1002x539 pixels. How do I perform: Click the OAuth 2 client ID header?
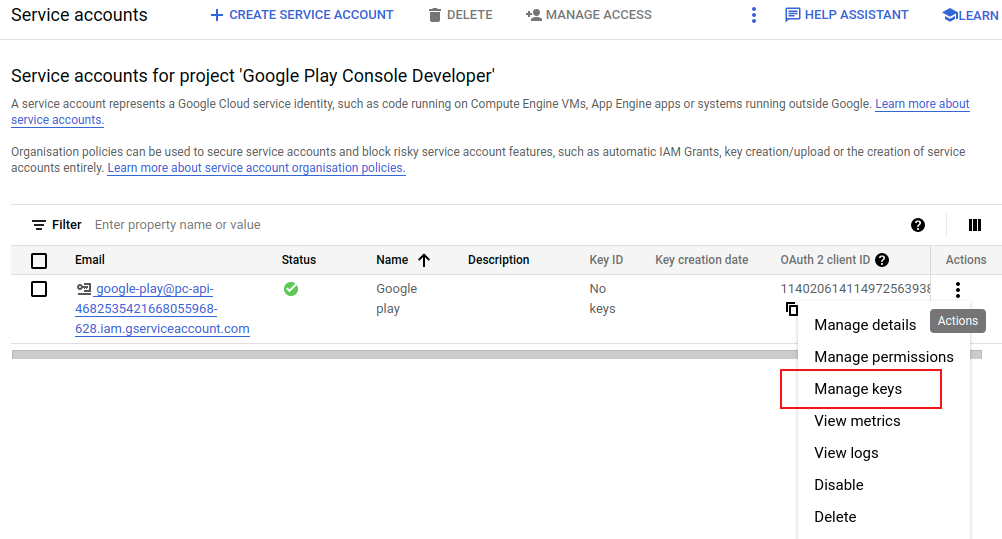(x=825, y=260)
